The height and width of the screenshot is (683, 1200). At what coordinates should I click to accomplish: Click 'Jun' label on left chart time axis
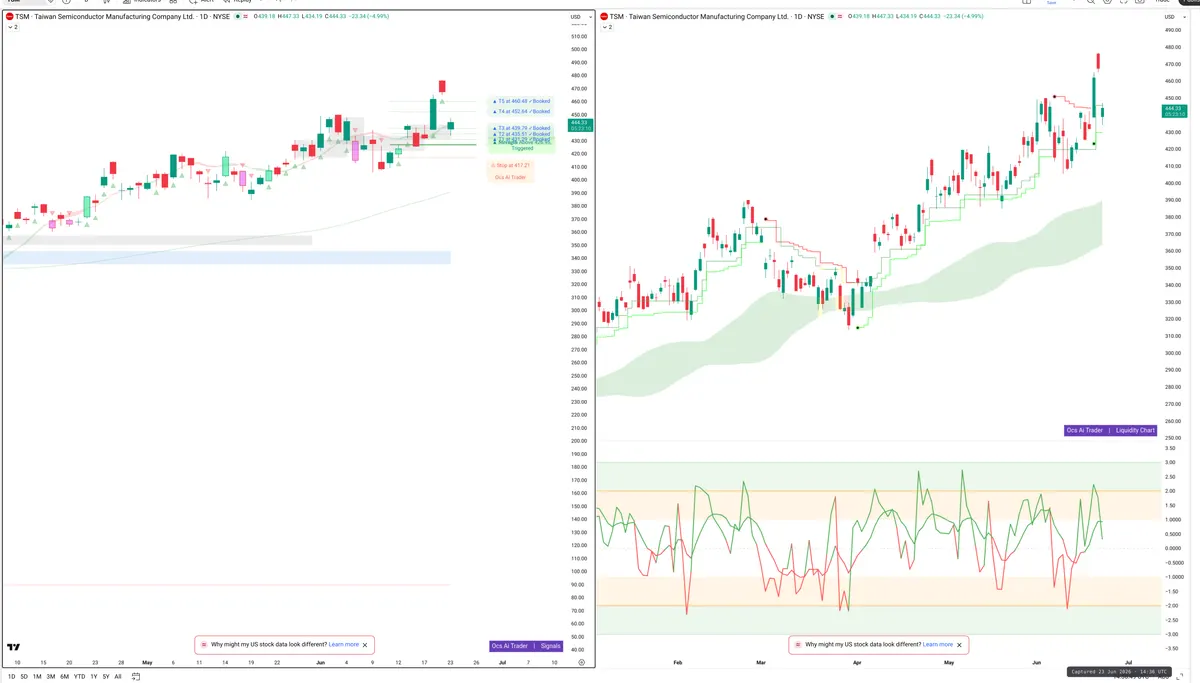pos(321,662)
